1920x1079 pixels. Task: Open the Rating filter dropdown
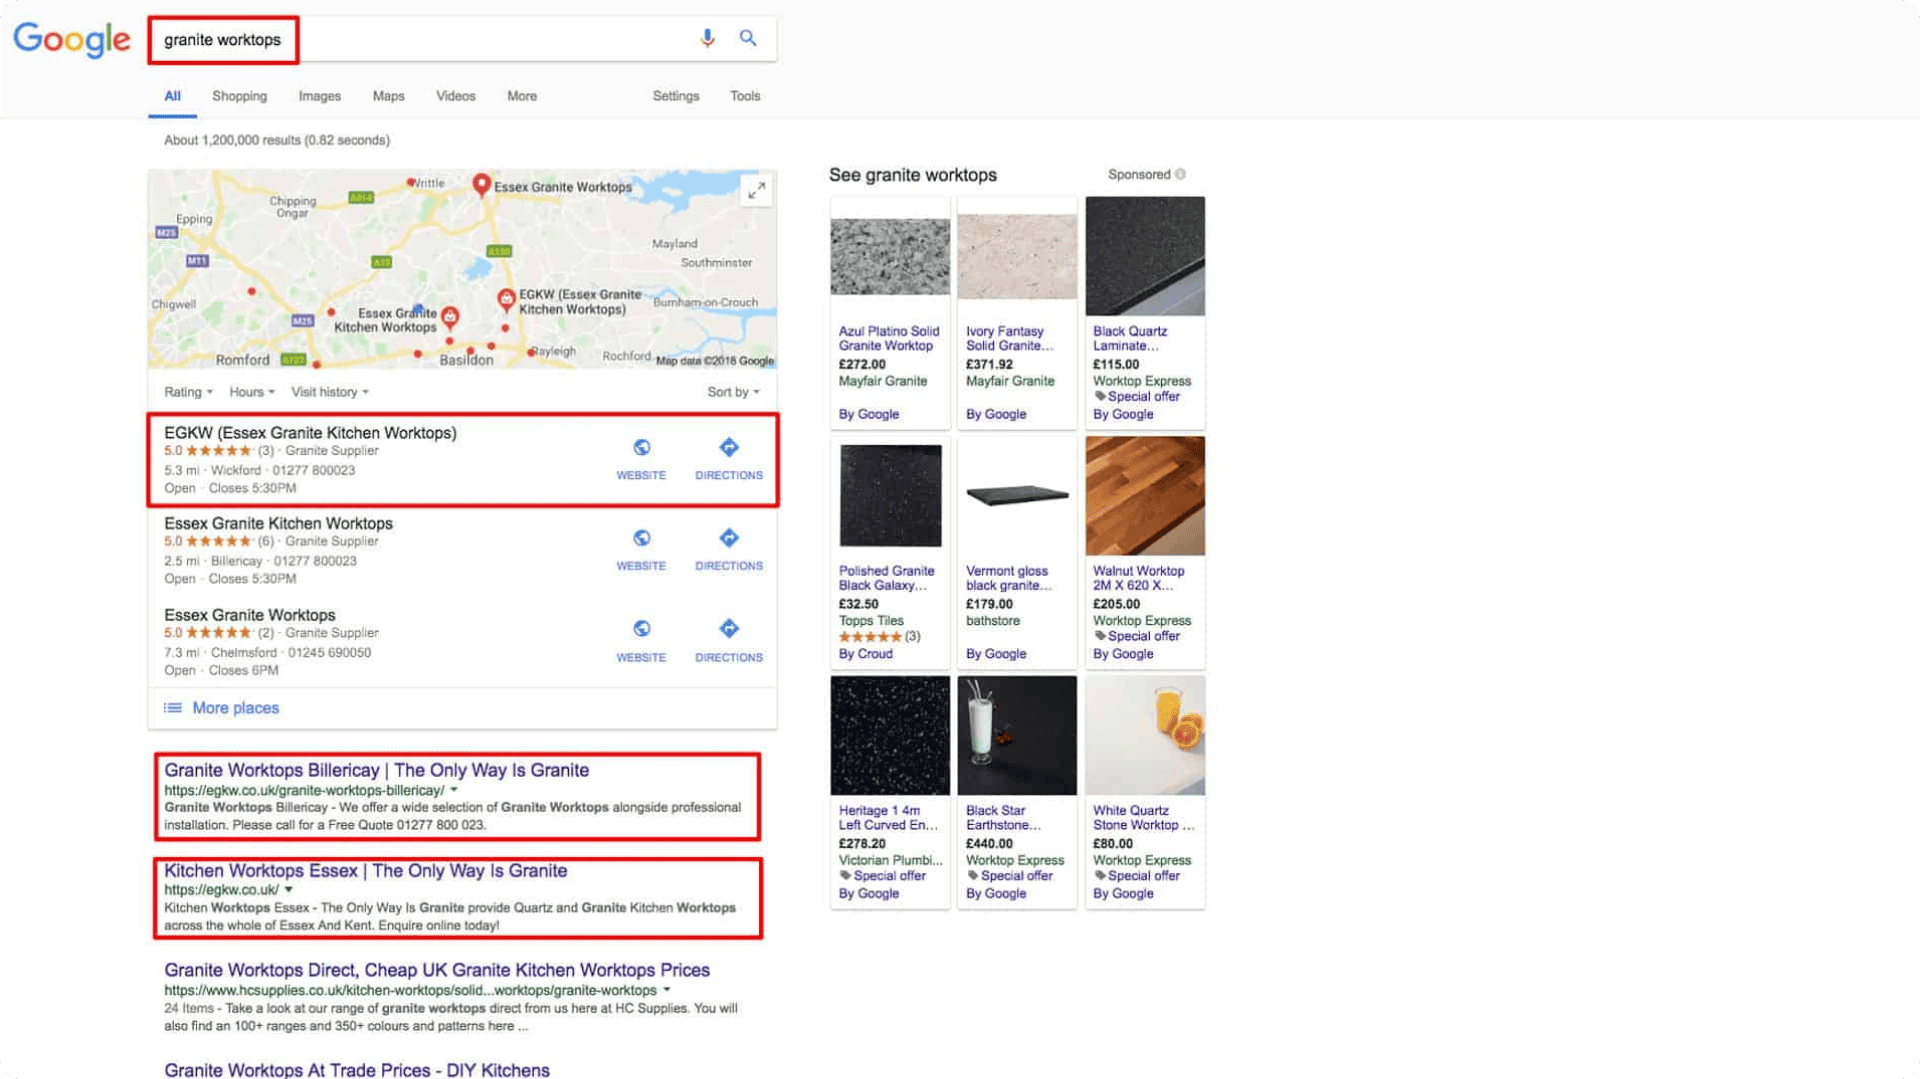point(188,392)
